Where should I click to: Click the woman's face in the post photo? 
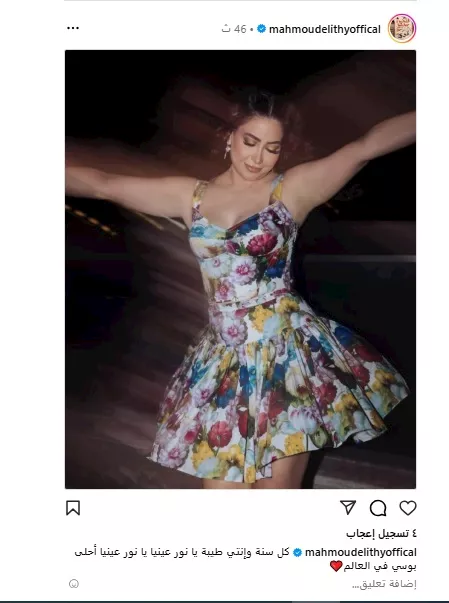(258, 148)
